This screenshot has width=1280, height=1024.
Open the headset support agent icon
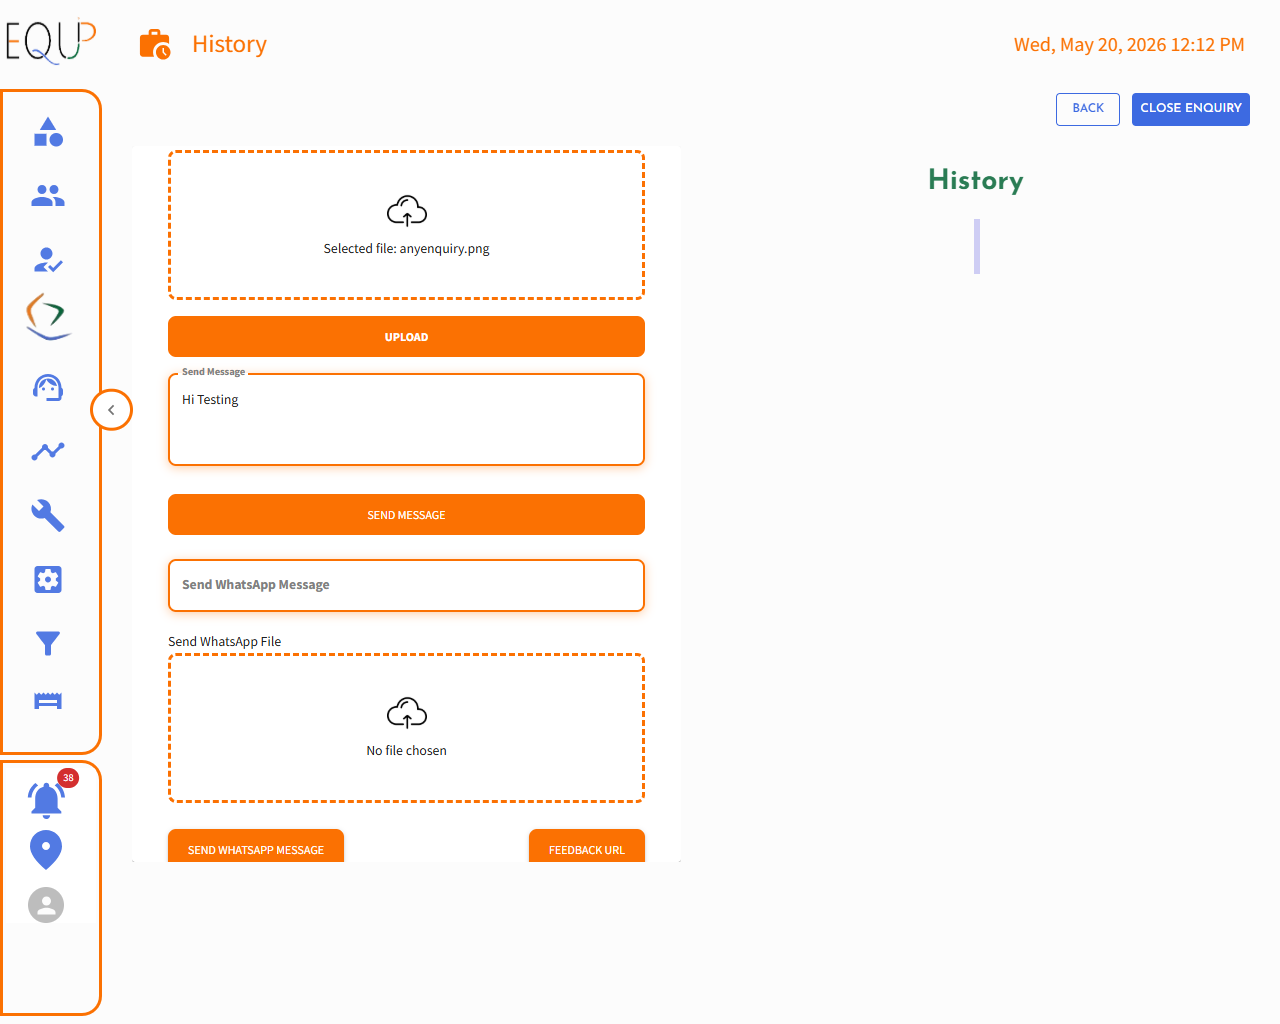[48, 387]
